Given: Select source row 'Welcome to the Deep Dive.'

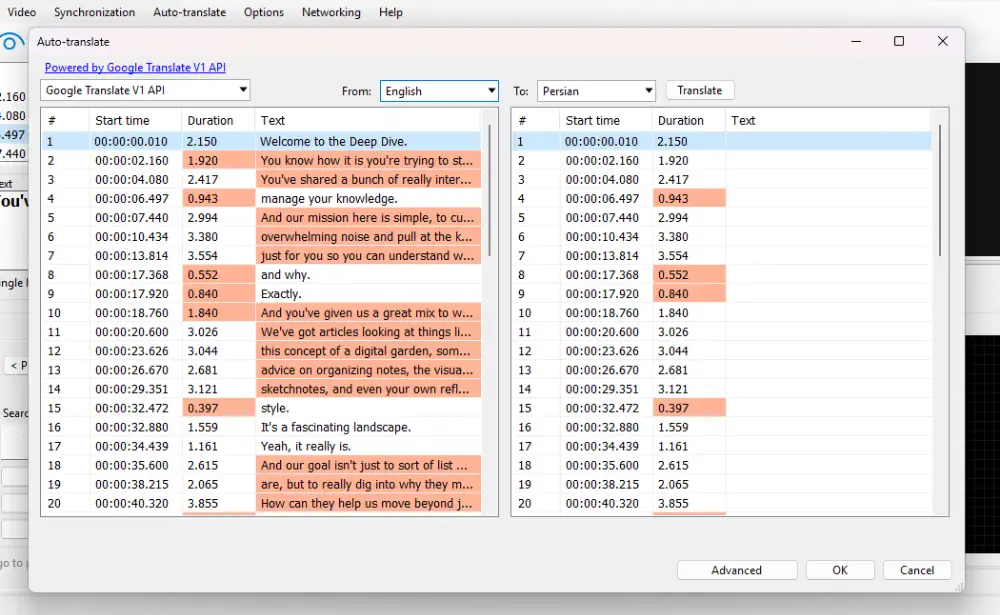Looking at the screenshot, I should [261, 142].
